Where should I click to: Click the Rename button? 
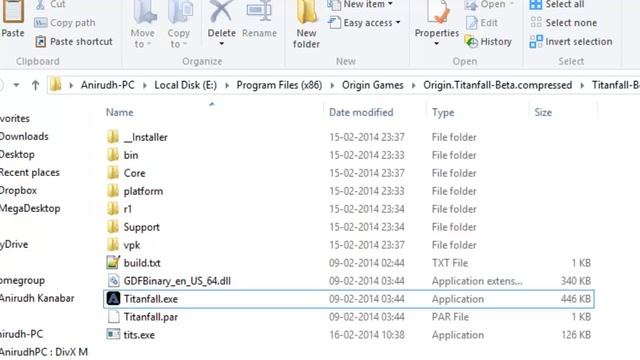[259, 20]
